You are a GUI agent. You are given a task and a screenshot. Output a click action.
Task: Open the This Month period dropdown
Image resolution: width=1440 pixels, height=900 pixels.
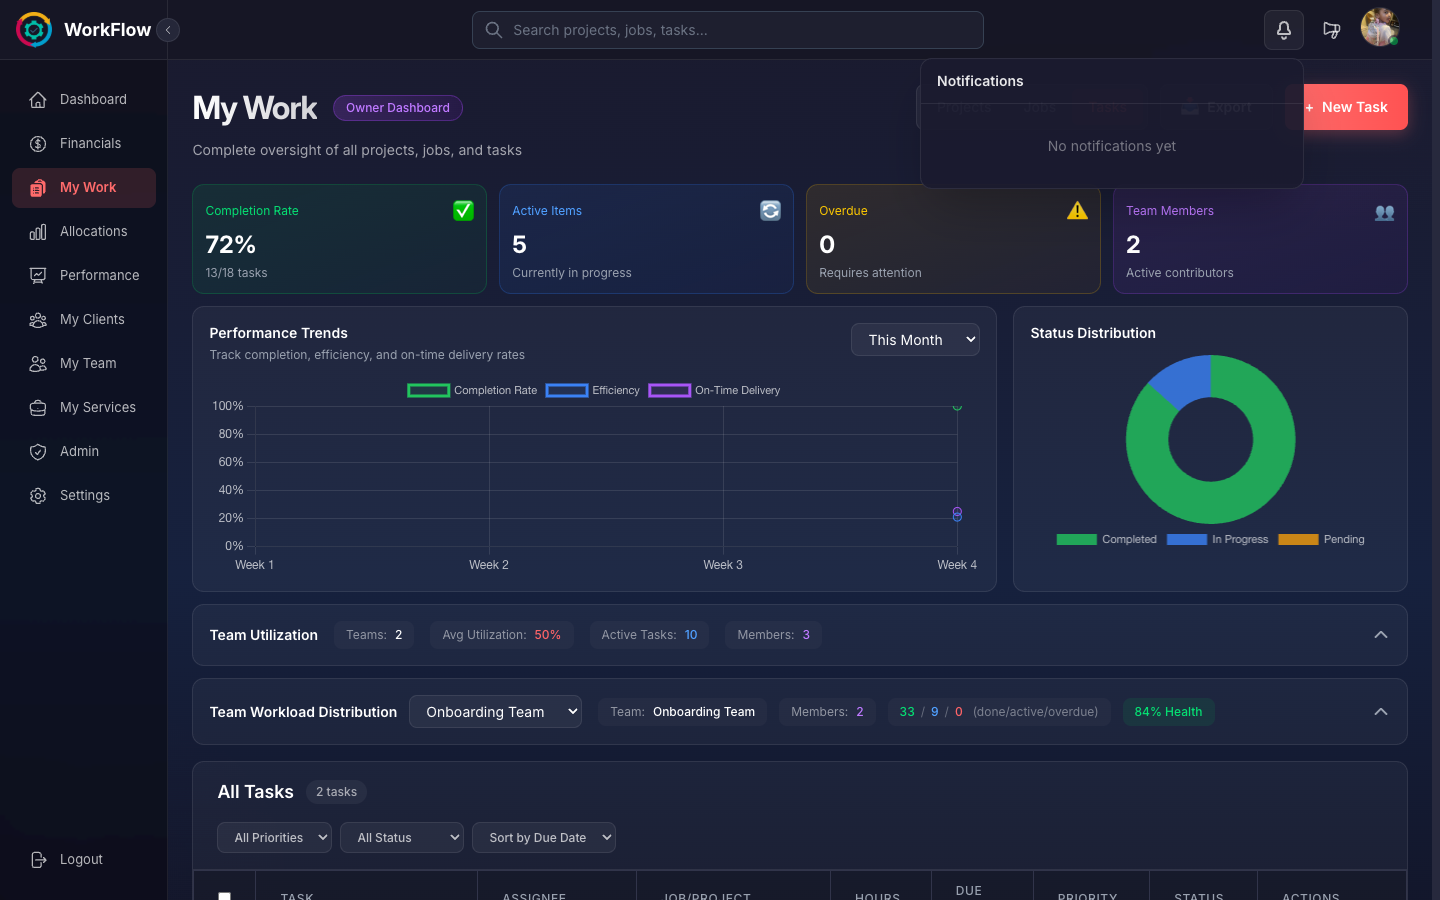pos(915,339)
